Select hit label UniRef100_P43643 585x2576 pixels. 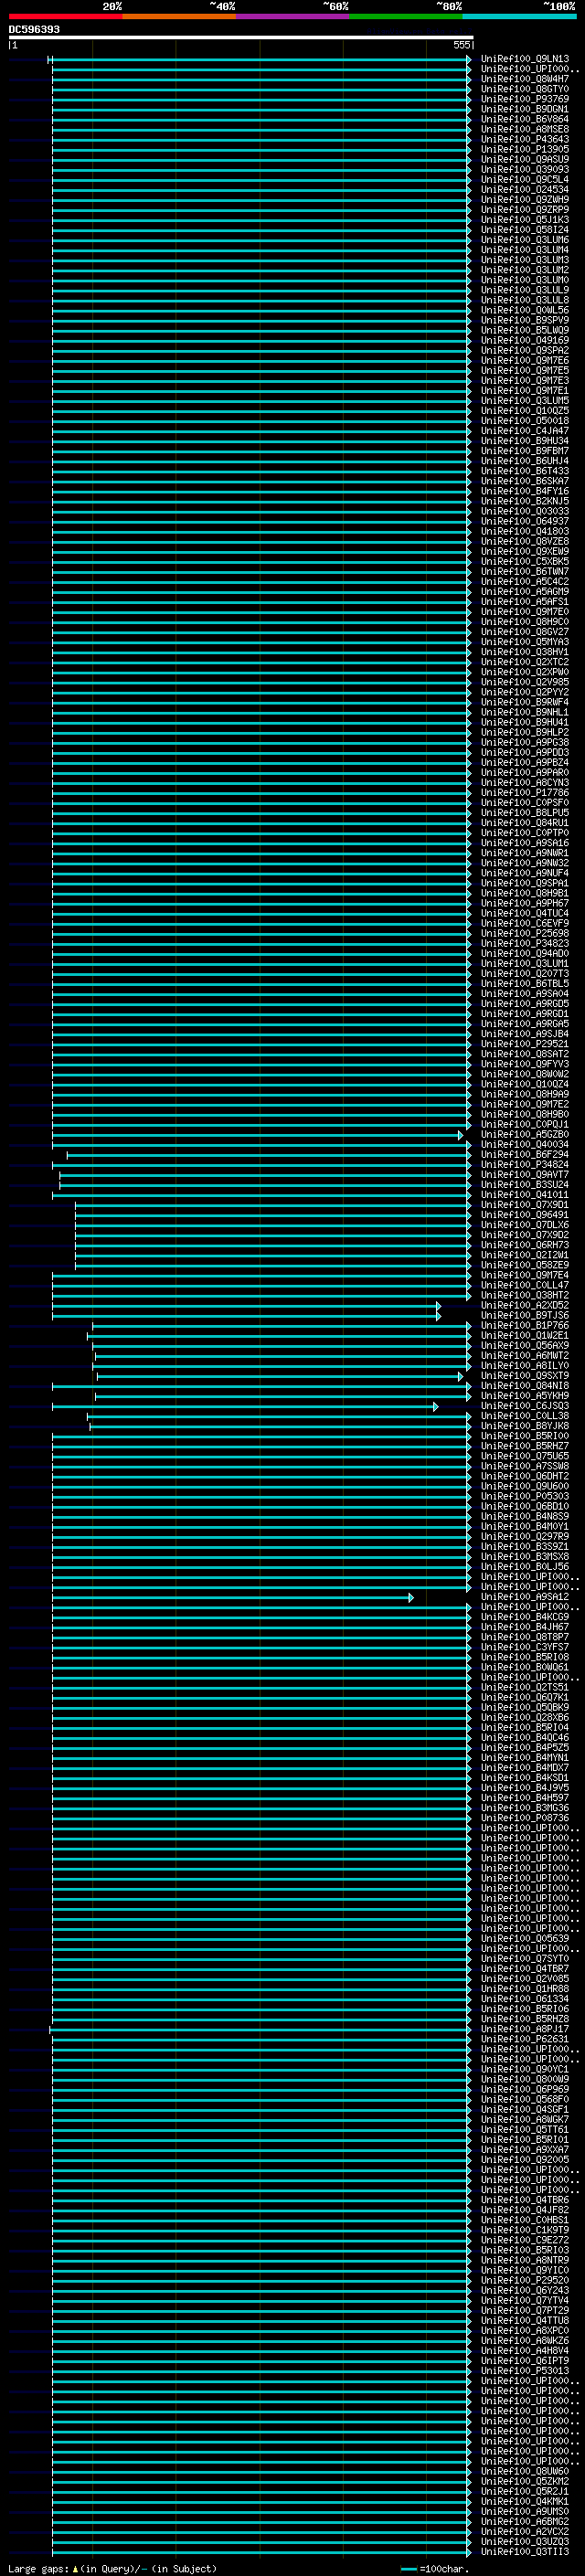tap(524, 139)
